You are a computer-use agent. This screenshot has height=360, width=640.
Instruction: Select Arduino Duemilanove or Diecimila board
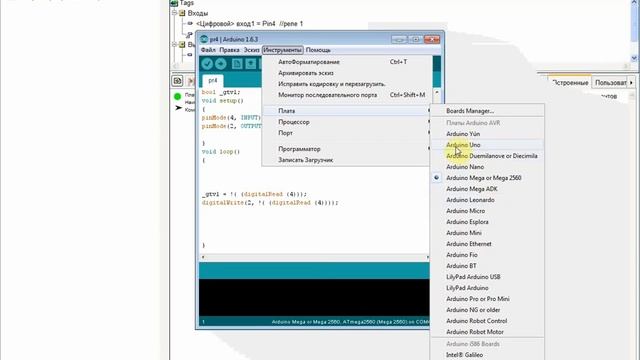[487, 156]
